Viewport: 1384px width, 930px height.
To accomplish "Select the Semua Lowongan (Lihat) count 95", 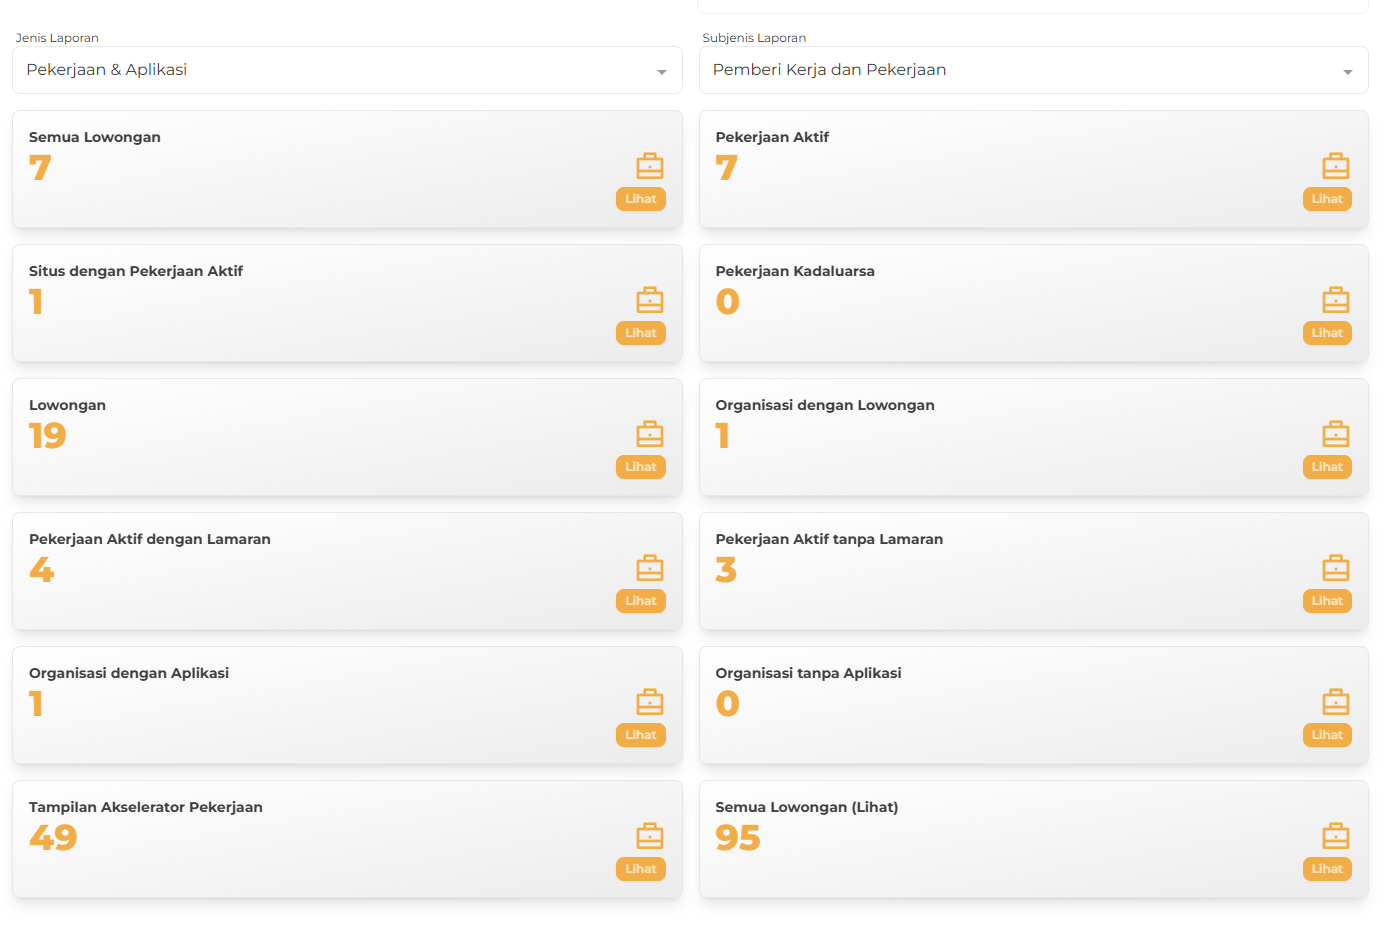I will (x=738, y=838).
